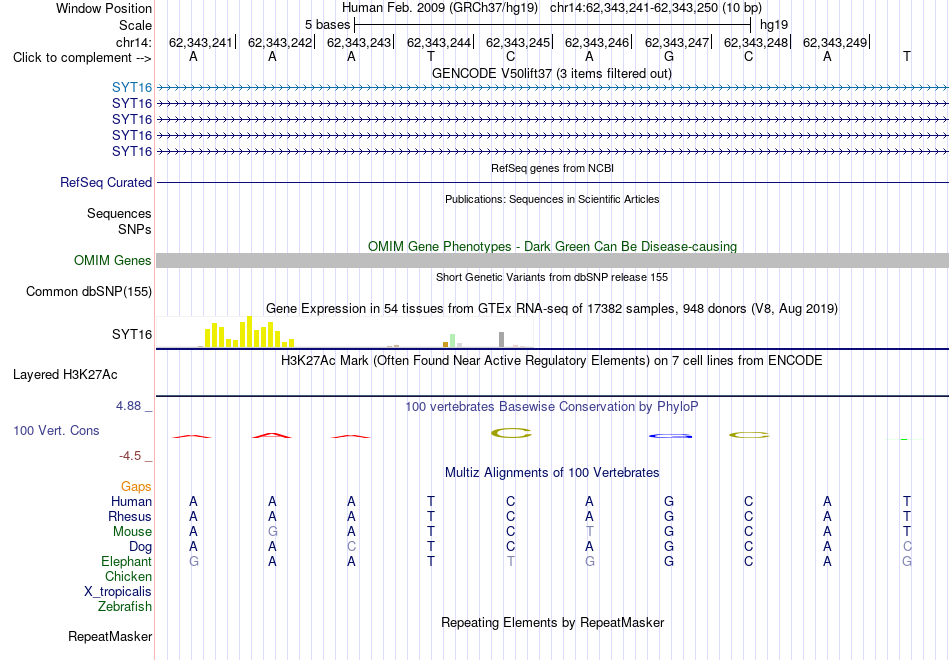This screenshot has width=950, height=660.
Task: Click the mismatched G in the Mouse row
Action: [x=273, y=532]
